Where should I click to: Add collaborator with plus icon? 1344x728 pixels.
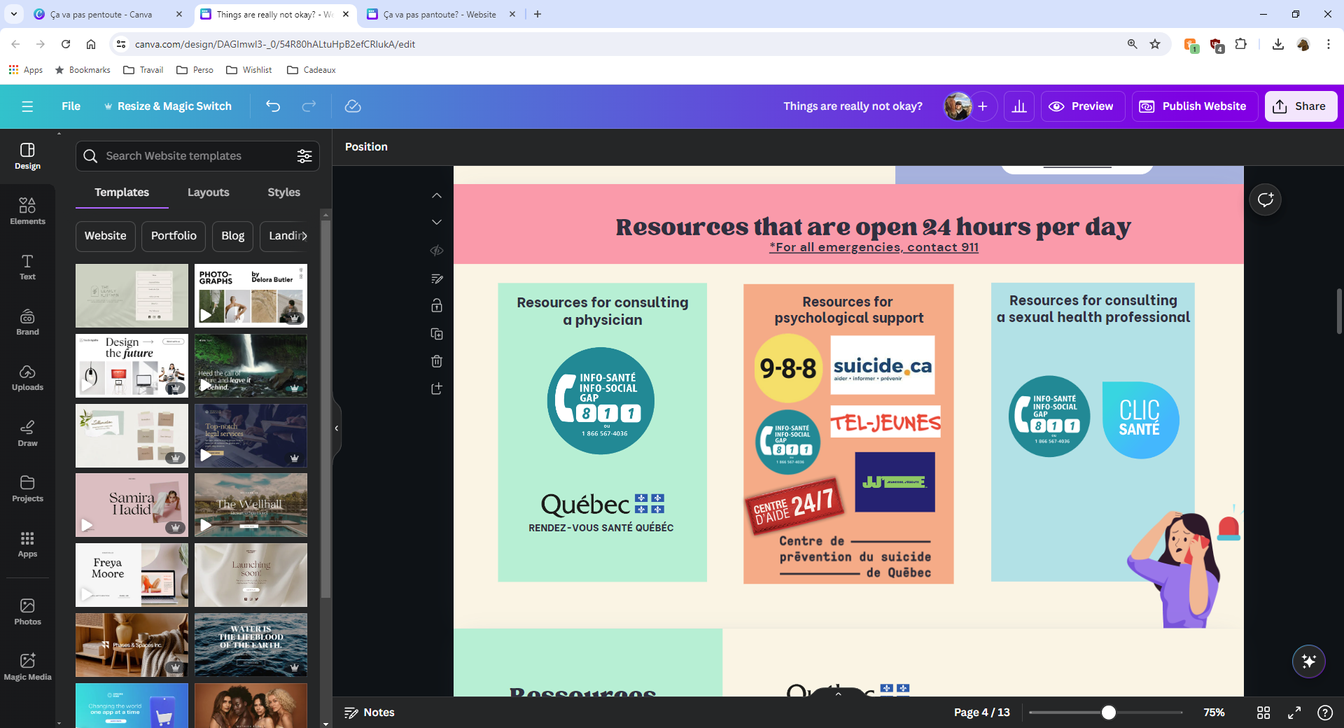tap(983, 106)
